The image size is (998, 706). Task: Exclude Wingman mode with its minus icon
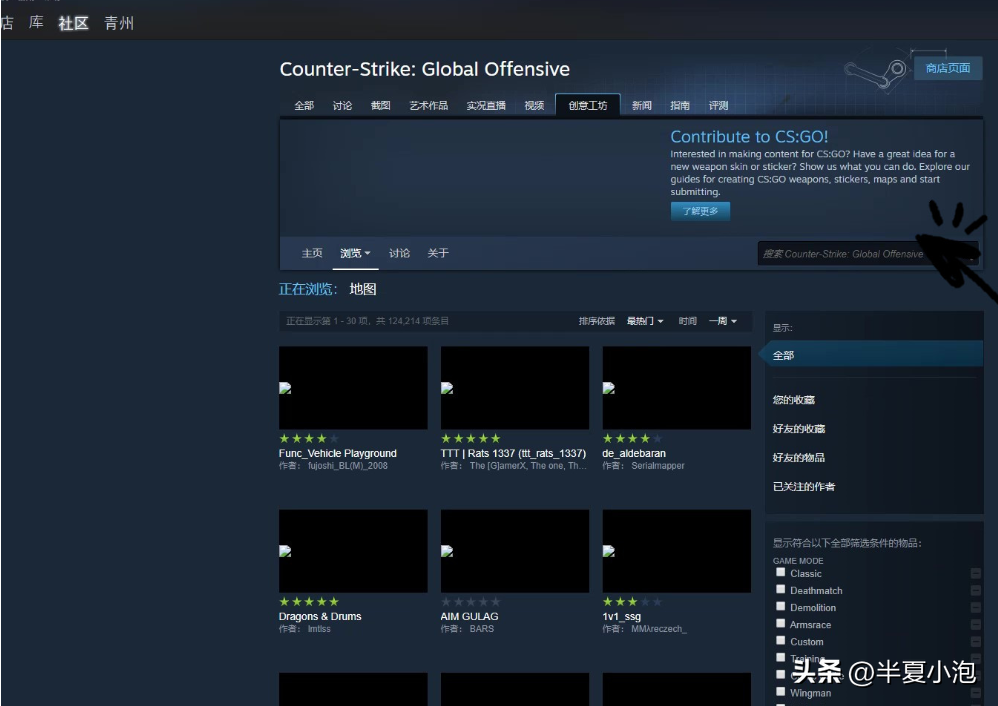(x=976, y=693)
